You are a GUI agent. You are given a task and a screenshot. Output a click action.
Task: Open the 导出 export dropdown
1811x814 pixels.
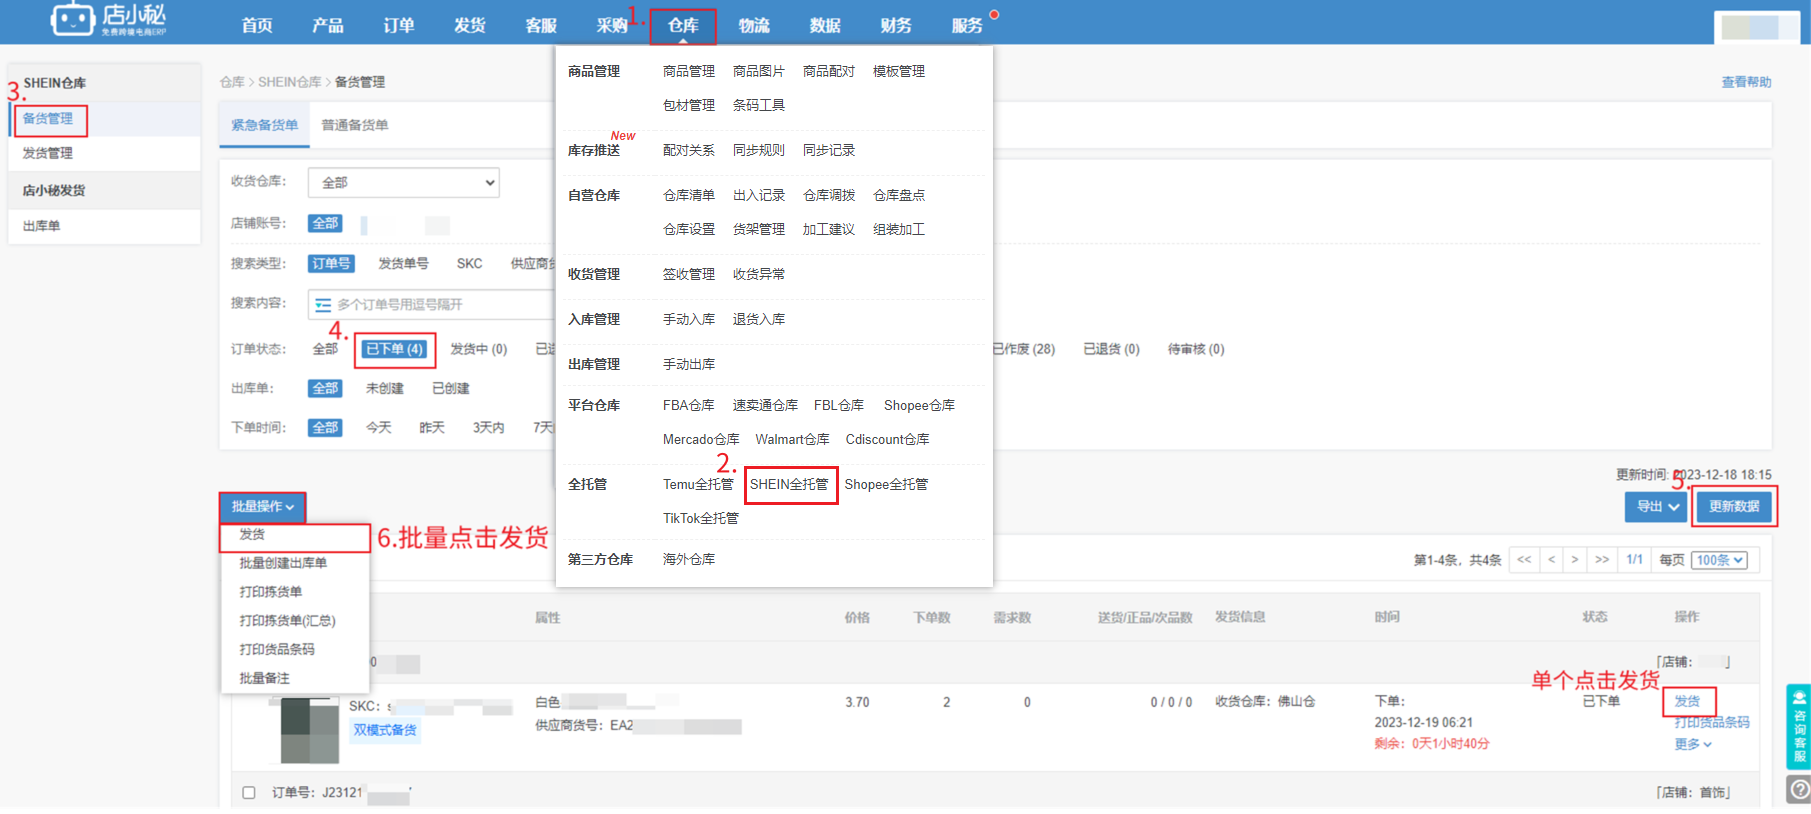pyautogui.click(x=1657, y=507)
